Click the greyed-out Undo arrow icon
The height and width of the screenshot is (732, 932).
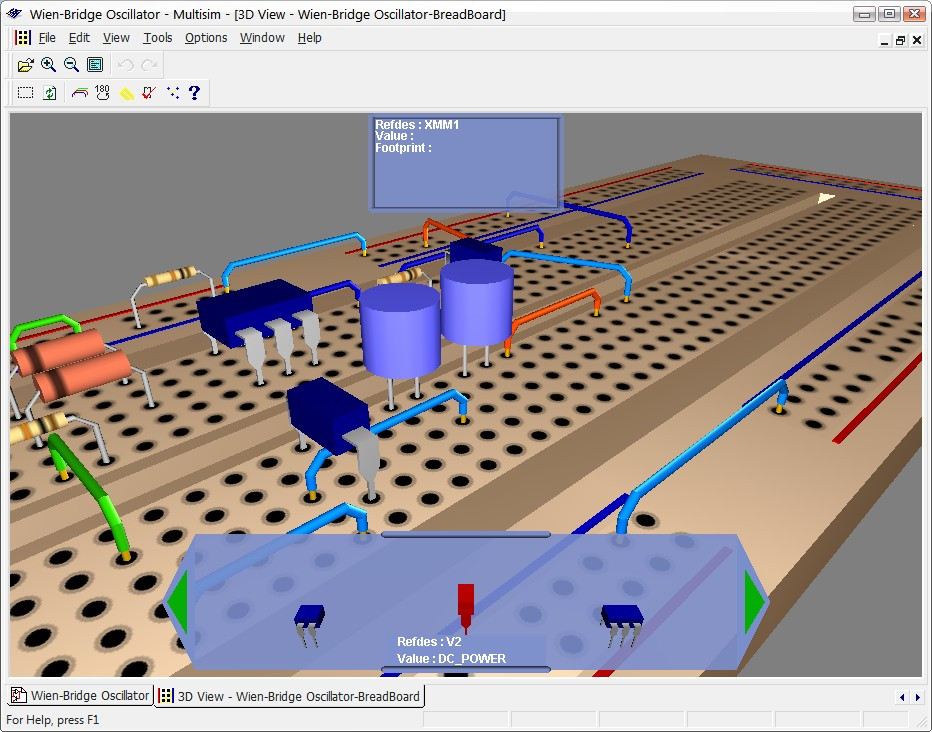(125, 65)
